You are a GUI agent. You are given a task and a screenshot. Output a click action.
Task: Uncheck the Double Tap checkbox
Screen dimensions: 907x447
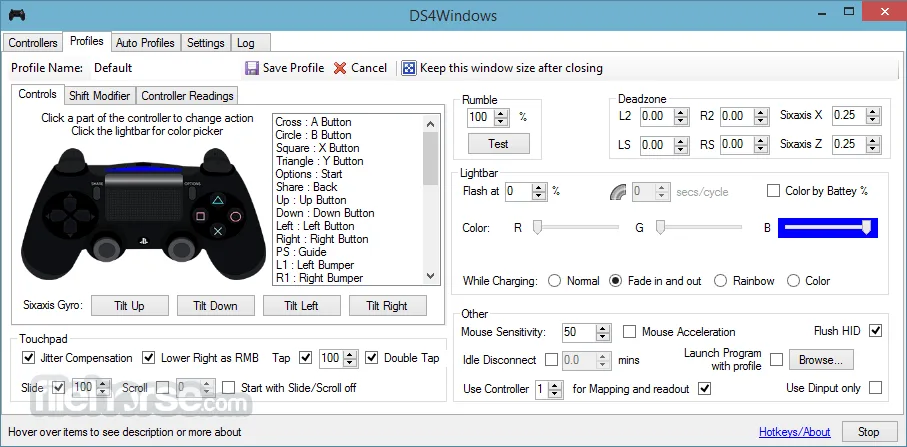(372, 358)
